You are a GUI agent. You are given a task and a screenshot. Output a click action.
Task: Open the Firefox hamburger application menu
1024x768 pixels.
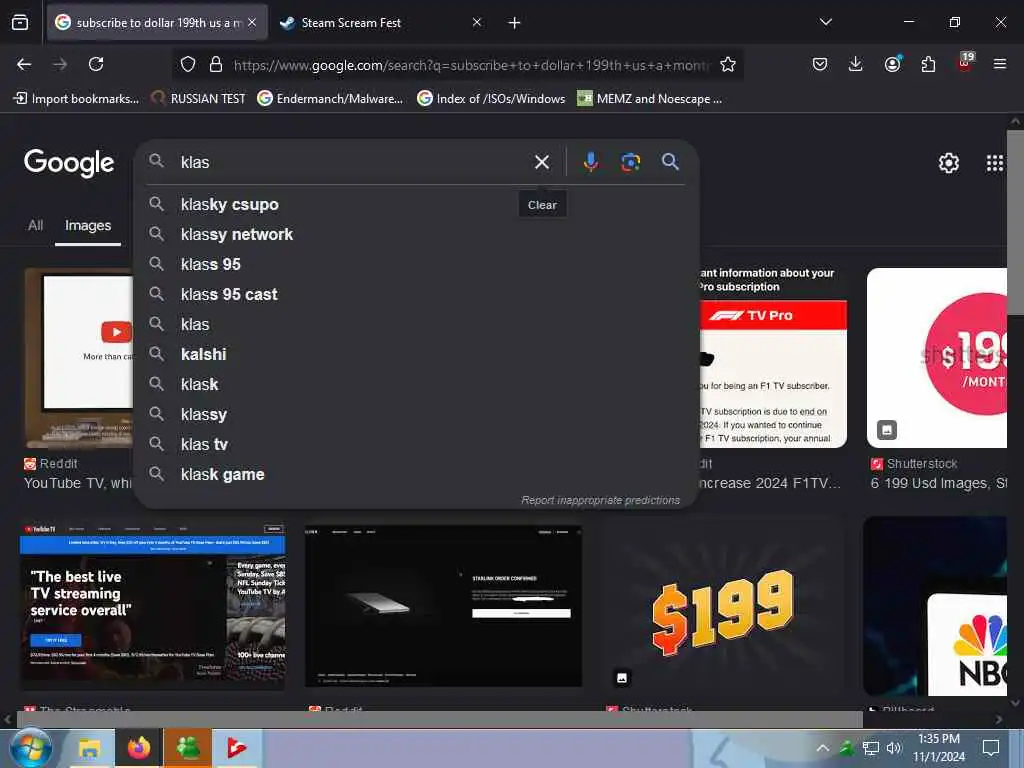[x=999, y=64]
